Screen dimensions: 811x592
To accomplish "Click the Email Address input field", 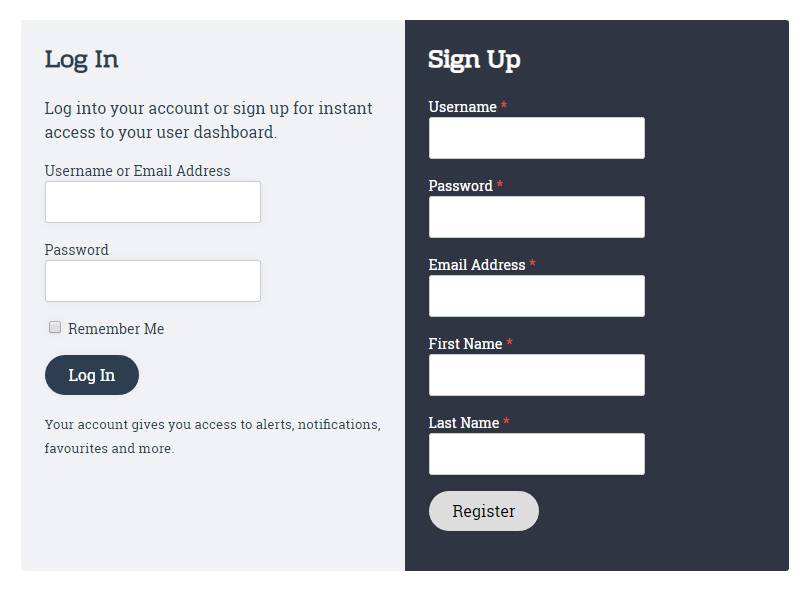I will (x=536, y=296).
